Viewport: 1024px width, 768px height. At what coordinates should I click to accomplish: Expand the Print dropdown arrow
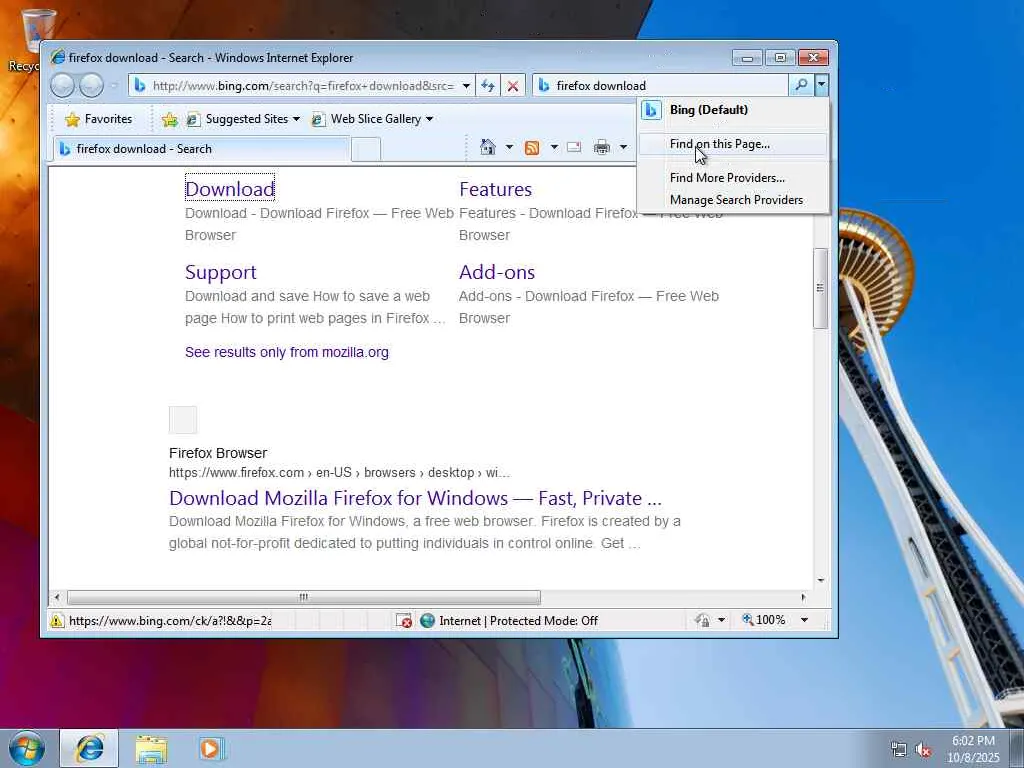(623, 147)
